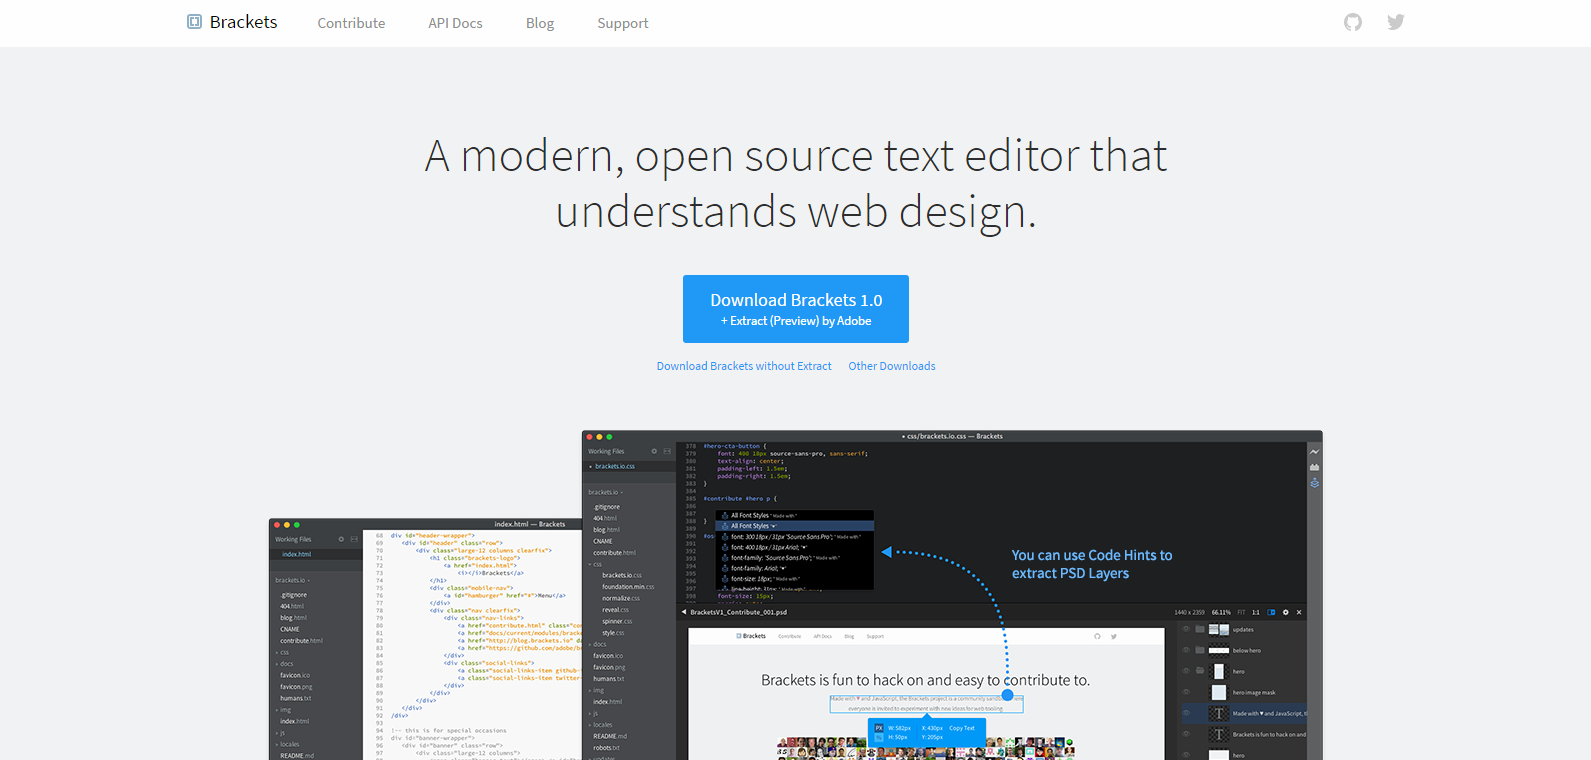Toggle eye of 'Brackets is fun to hack' layer
Screen dimensions: 1591x760
[x=1186, y=734]
